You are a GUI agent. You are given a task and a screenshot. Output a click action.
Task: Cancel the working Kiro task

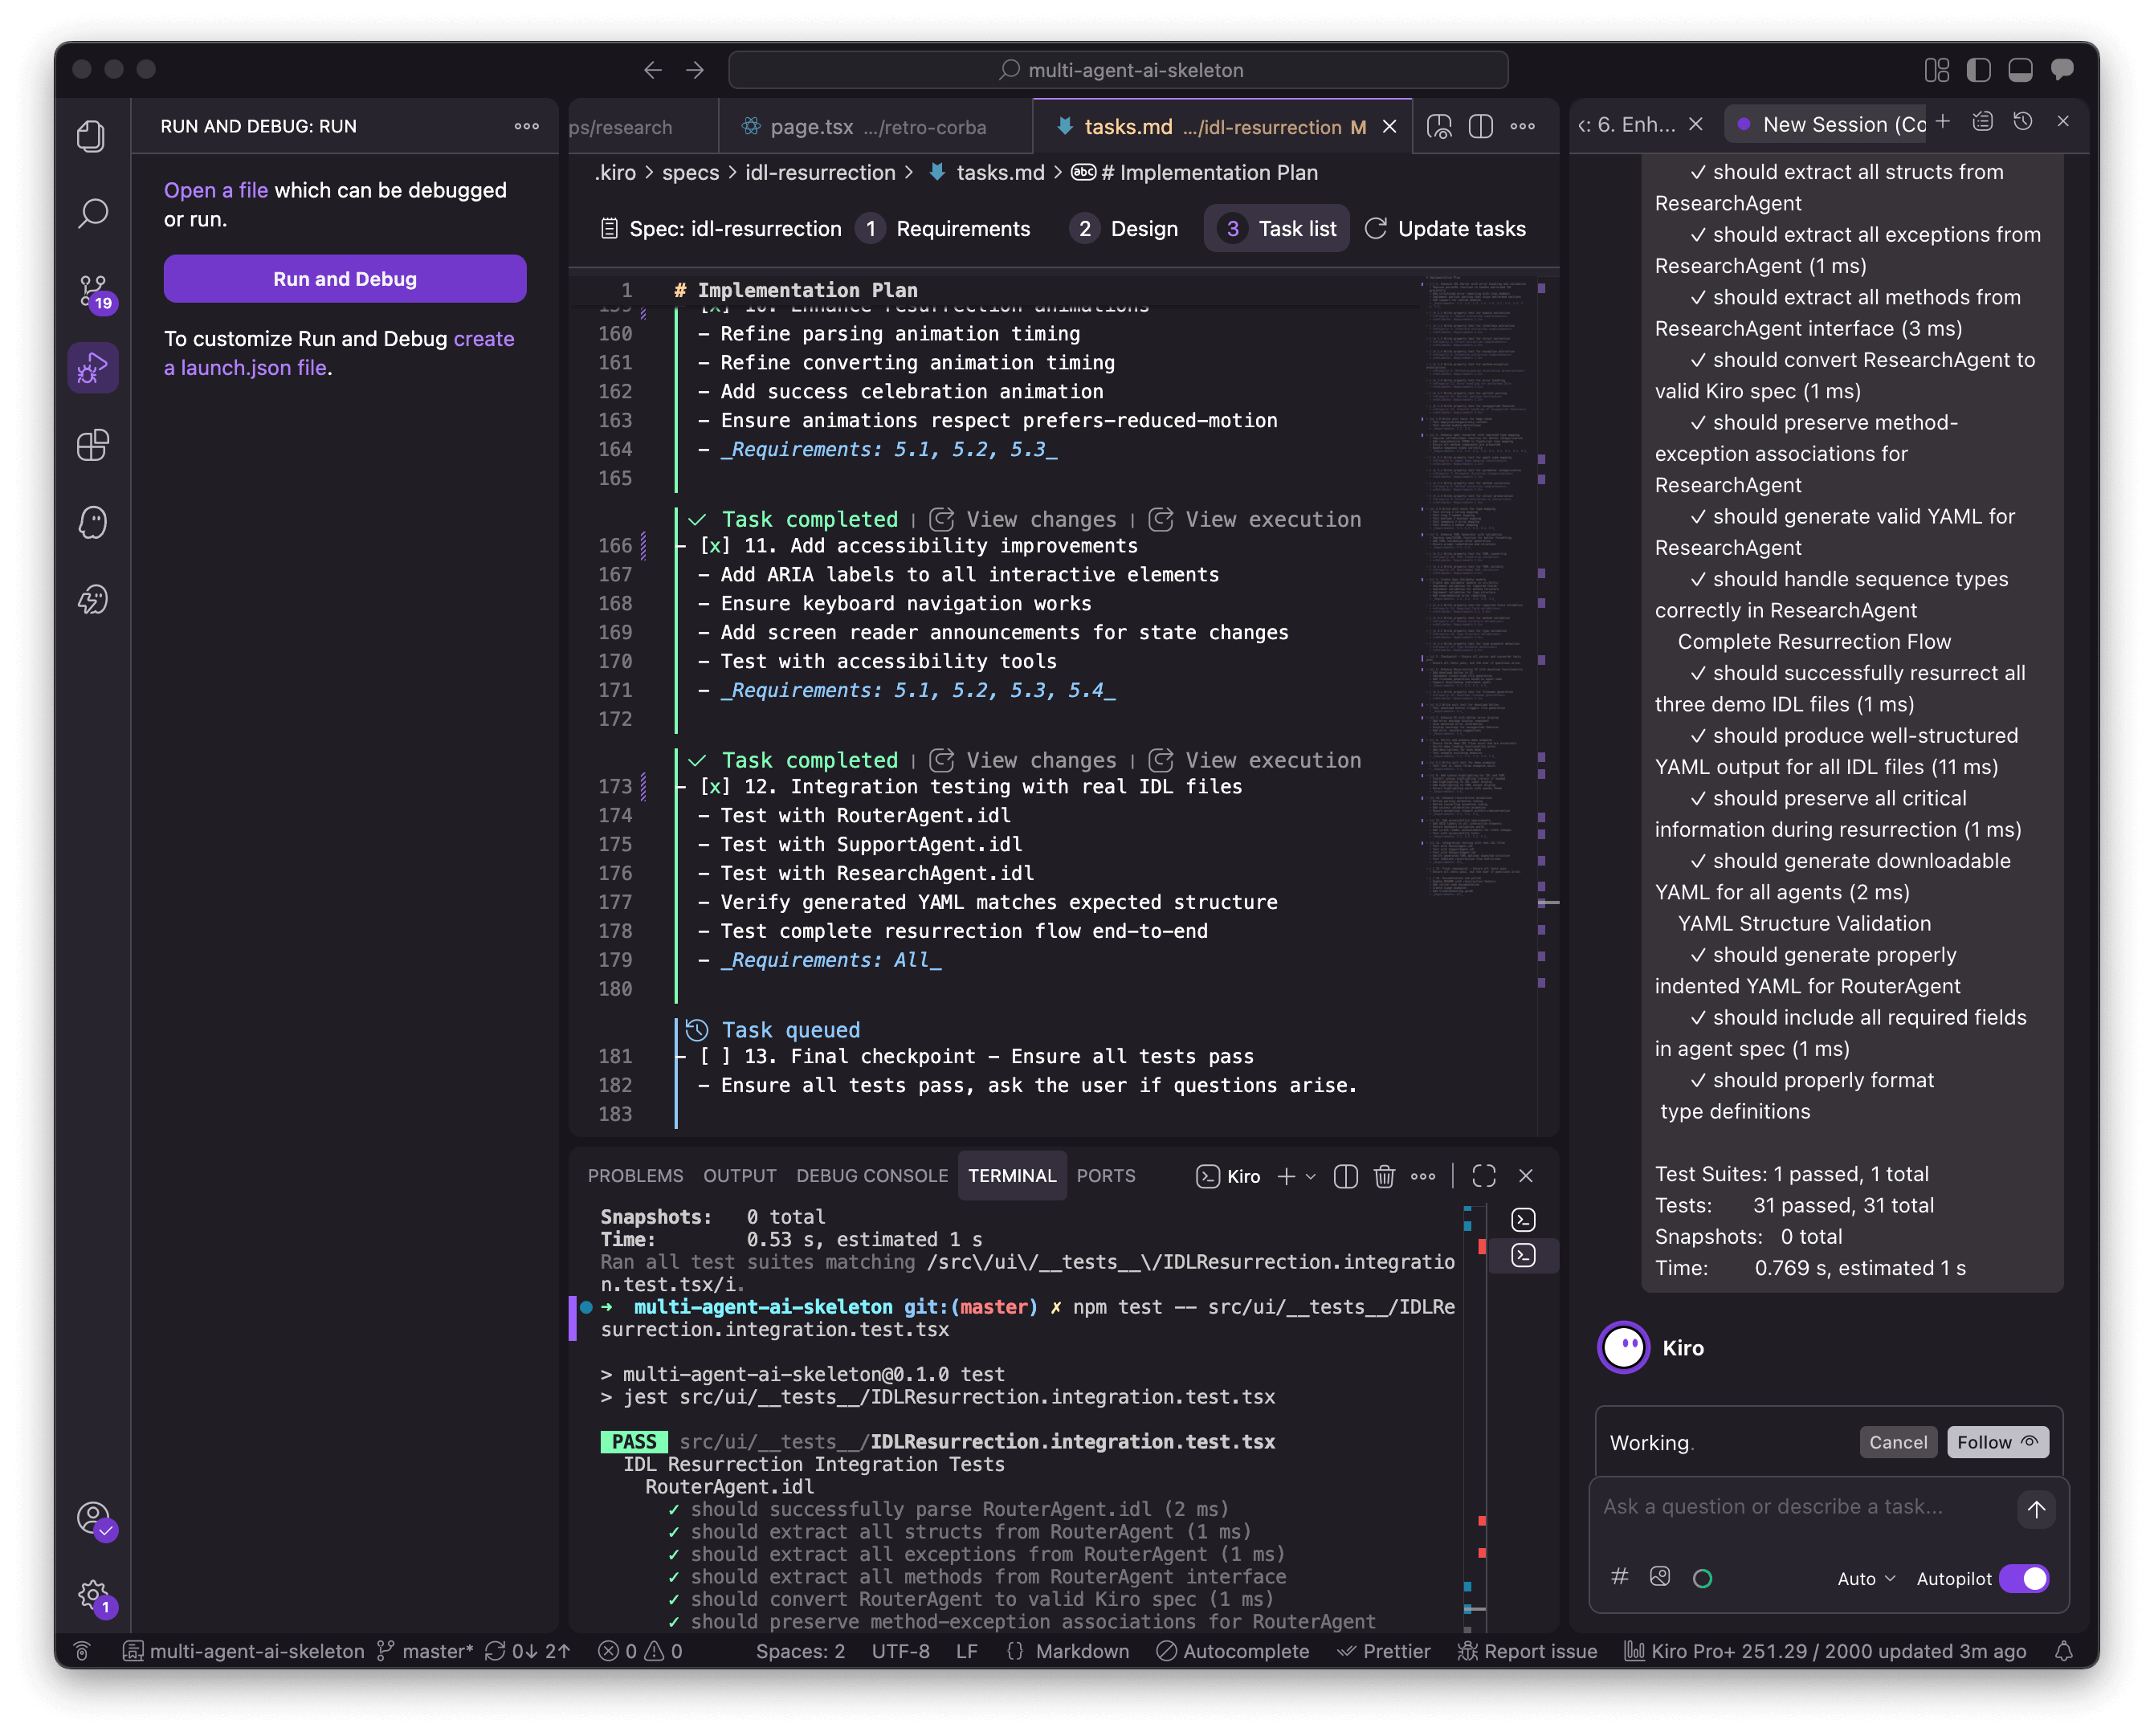[1897, 1442]
